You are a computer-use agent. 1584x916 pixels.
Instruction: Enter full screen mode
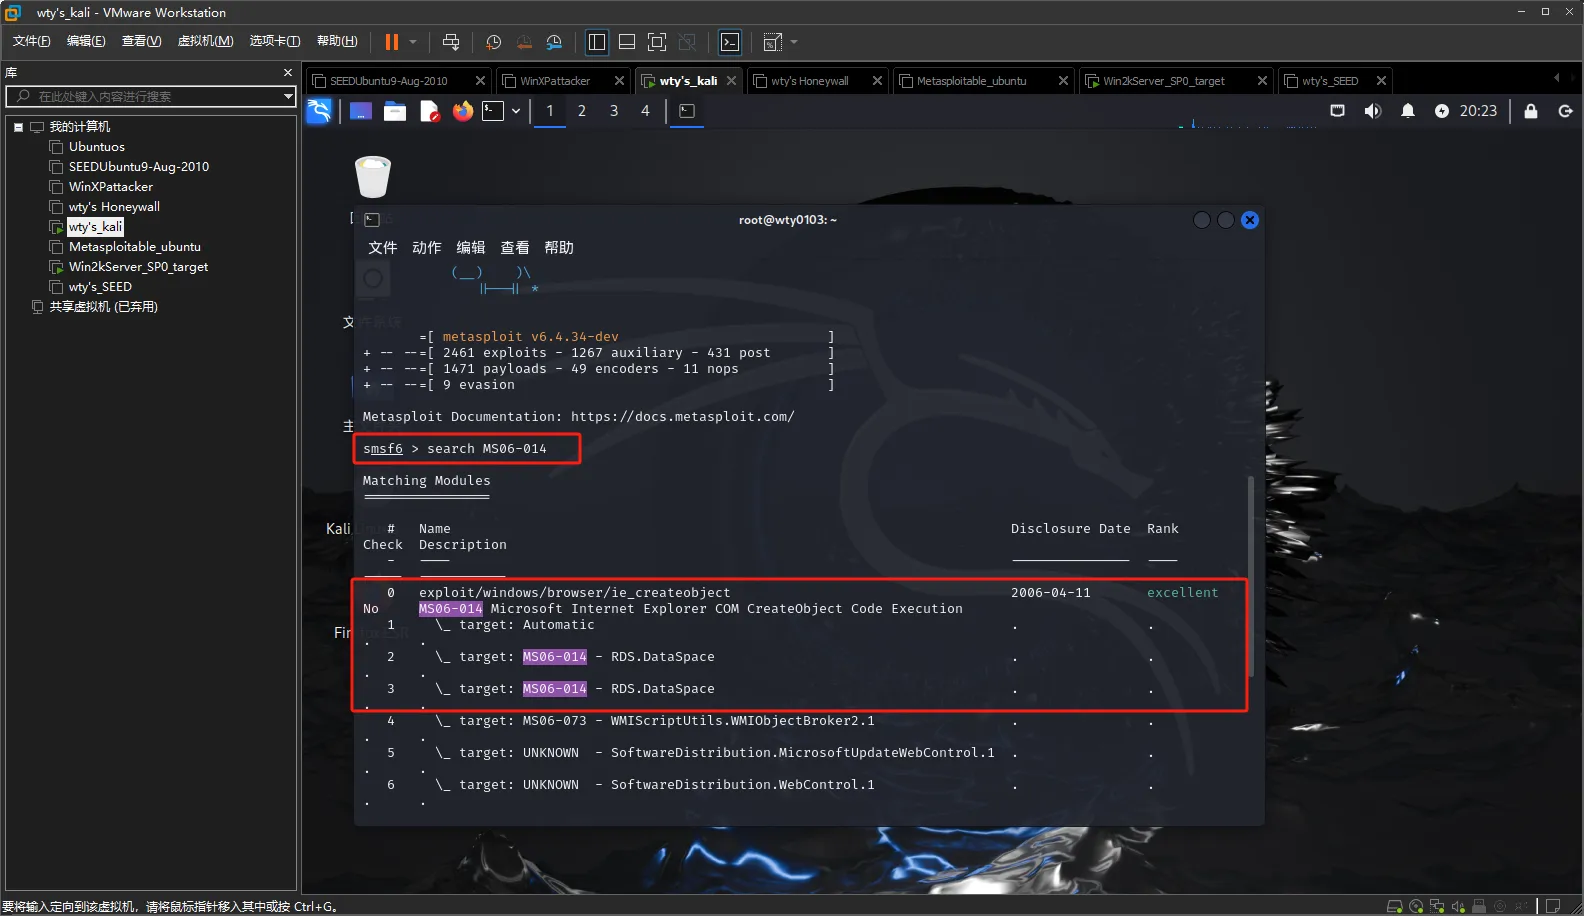pyautogui.click(x=657, y=42)
